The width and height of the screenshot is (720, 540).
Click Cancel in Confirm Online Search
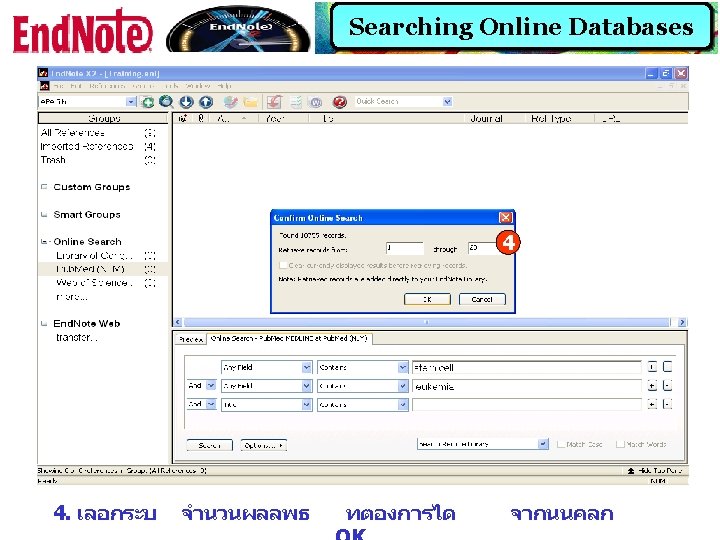(x=482, y=299)
